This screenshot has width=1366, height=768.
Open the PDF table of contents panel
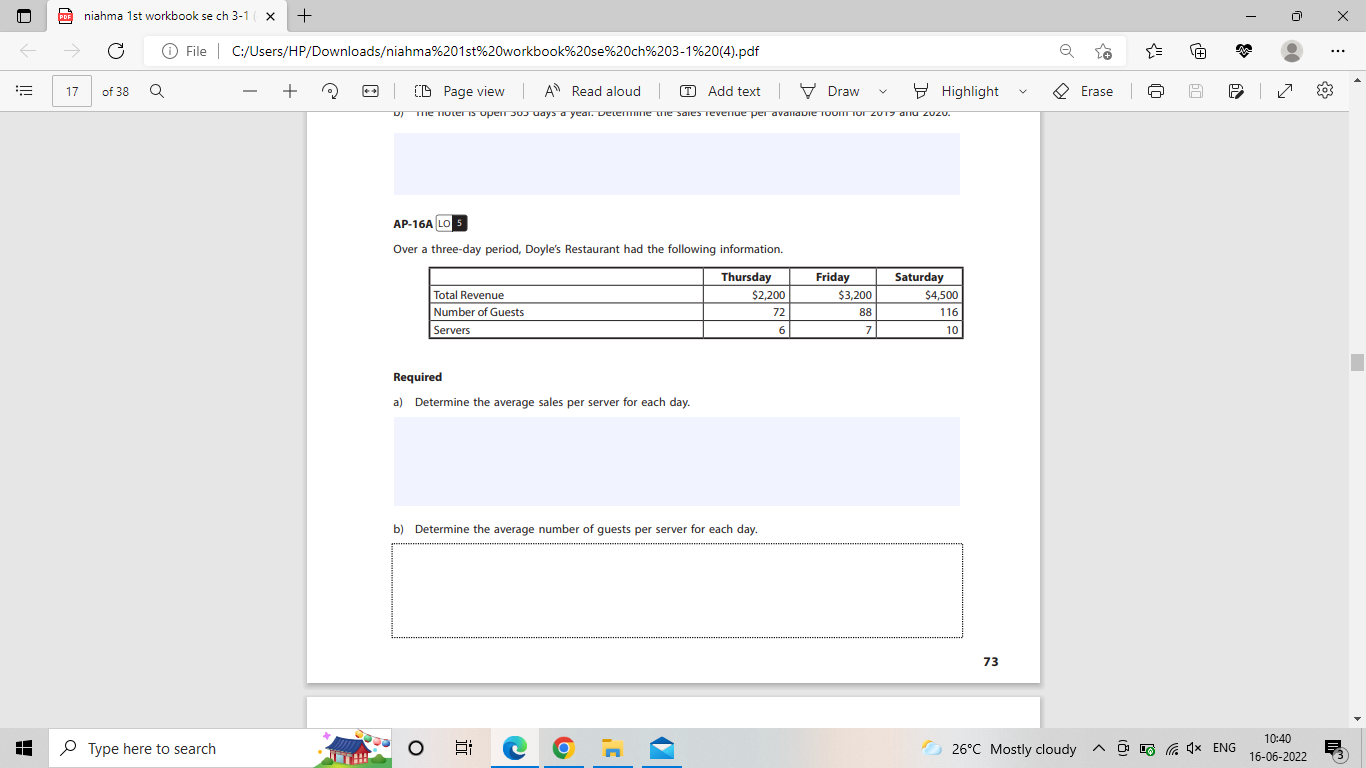(22, 91)
